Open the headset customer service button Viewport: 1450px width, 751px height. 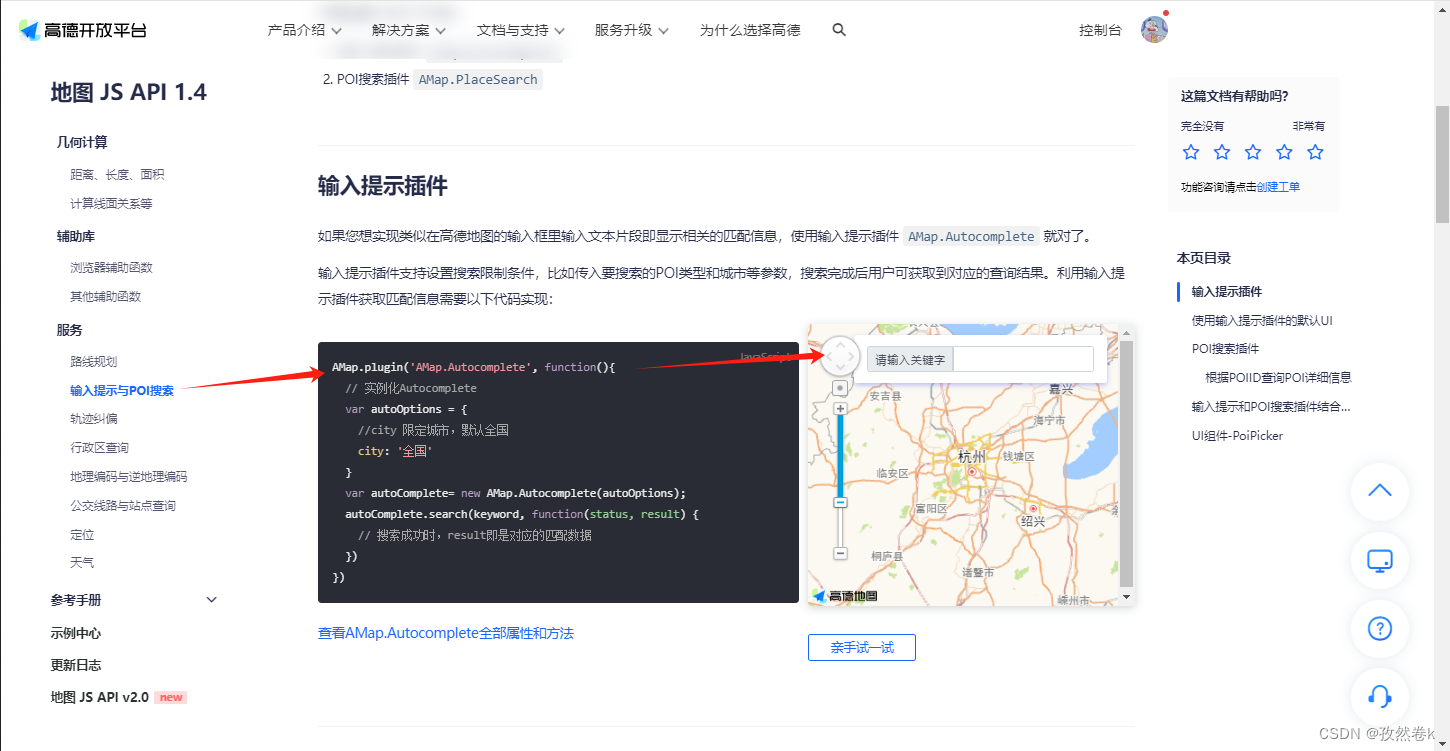[1380, 697]
